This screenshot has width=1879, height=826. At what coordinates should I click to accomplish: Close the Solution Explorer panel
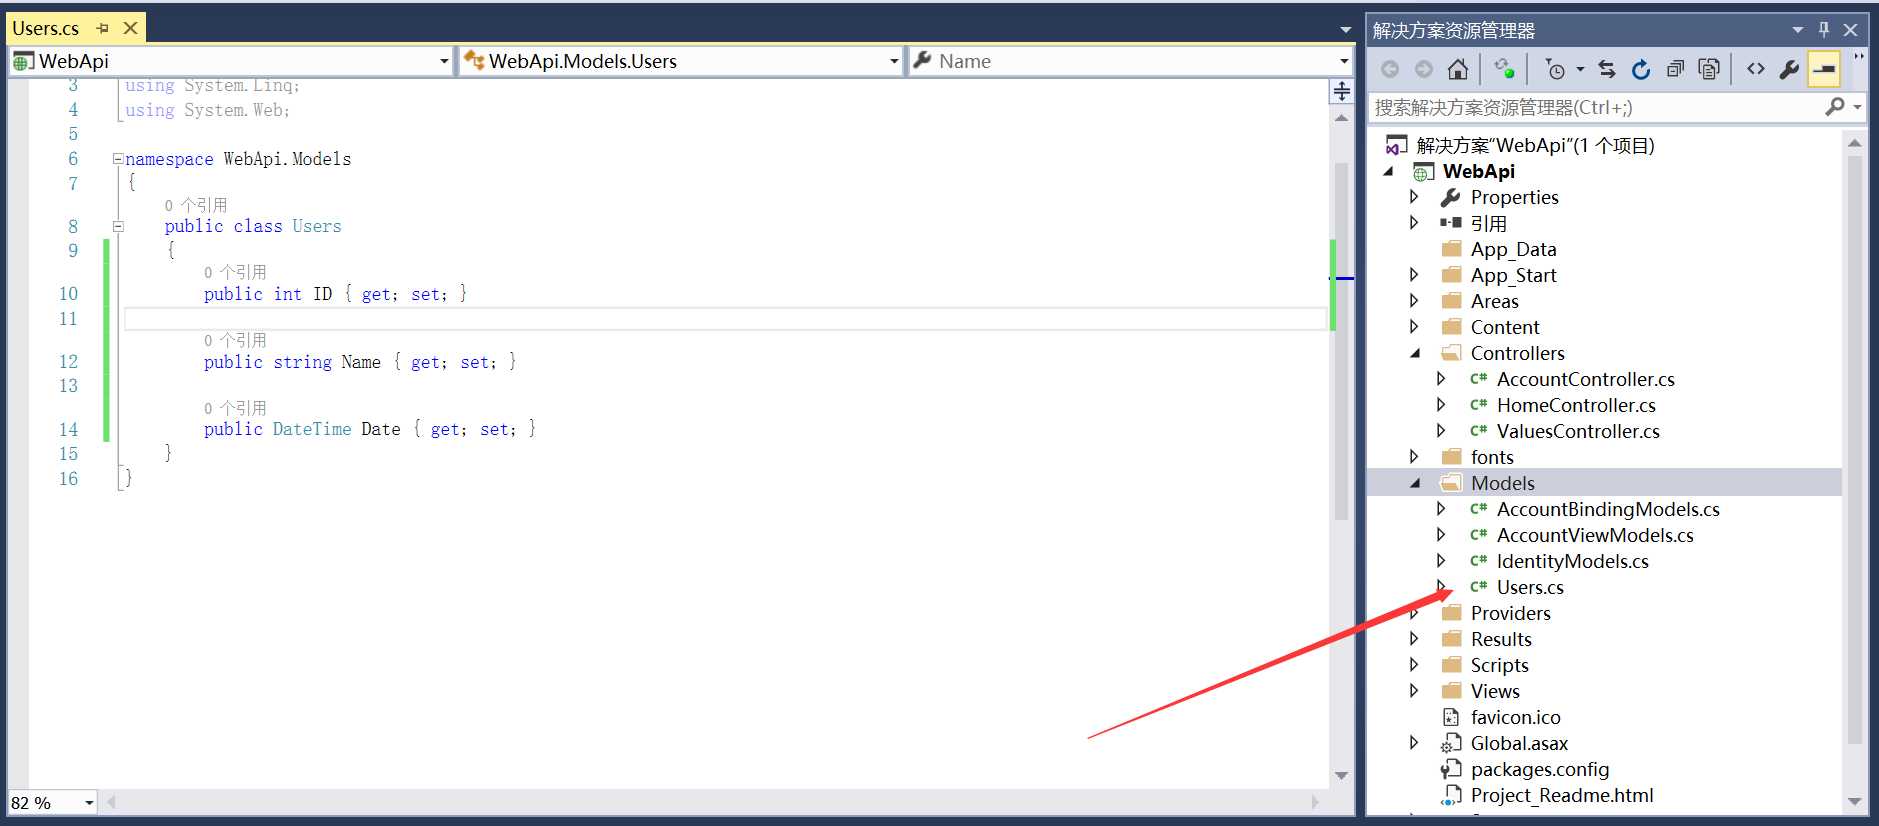pyautogui.click(x=1851, y=30)
